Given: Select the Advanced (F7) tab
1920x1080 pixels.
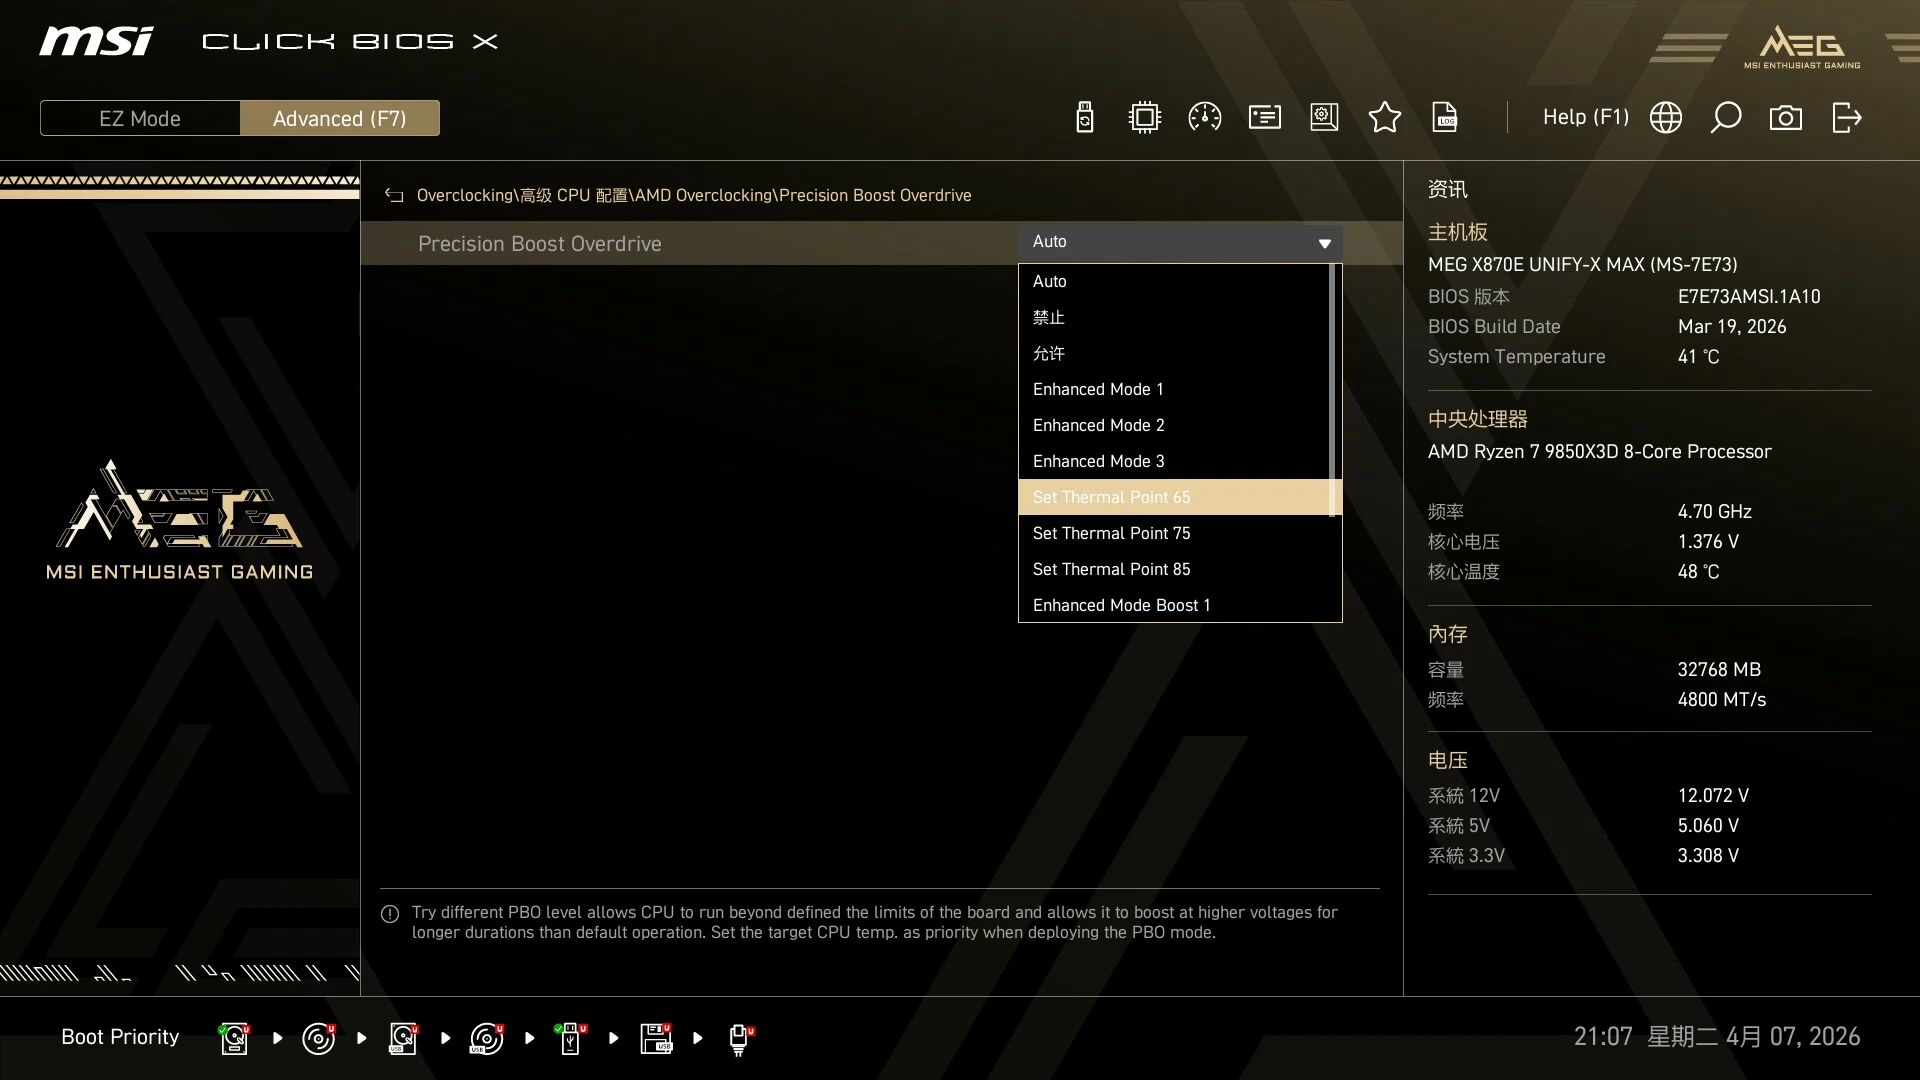Looking at the screenshot, I should pos(339,118).
